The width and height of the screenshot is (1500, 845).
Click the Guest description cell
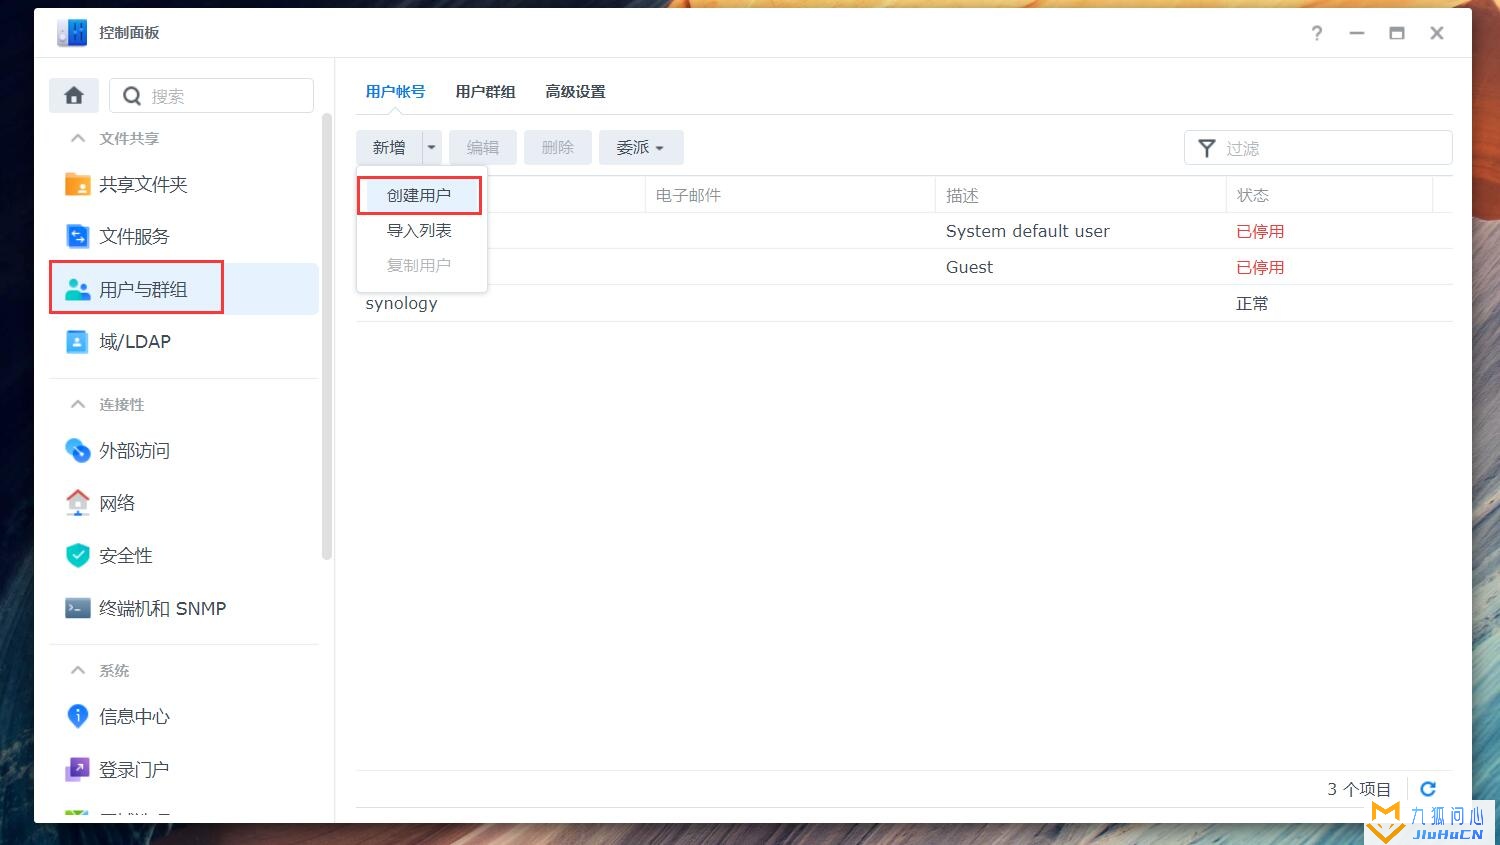point(969,267)
